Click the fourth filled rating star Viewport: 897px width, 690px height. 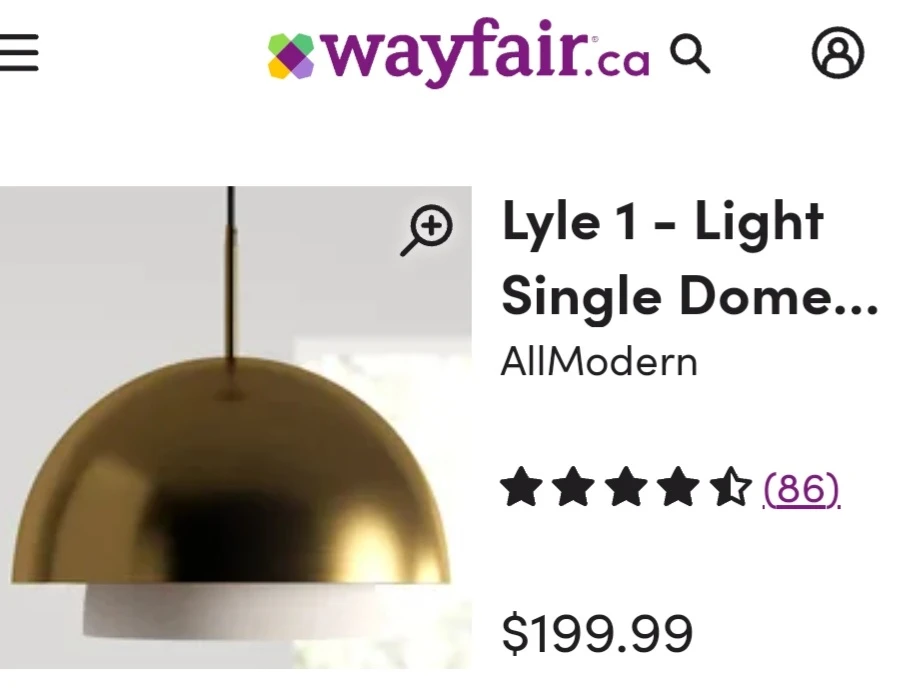(x=678, y=487)
